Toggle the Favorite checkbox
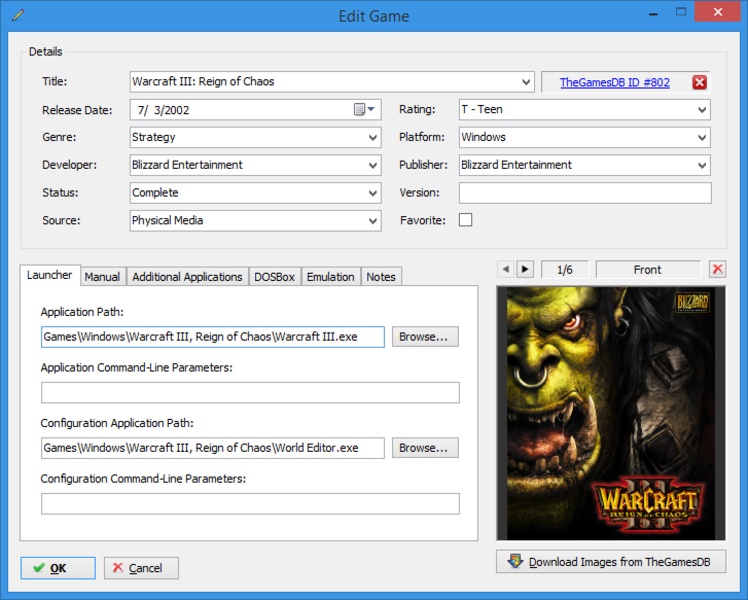The width and height of the screenshot is (748, 600). [x=465, y=220]
